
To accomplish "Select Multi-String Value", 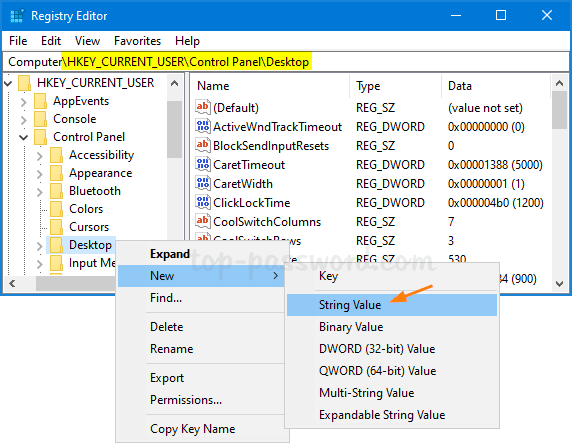I will pos(392,393).
